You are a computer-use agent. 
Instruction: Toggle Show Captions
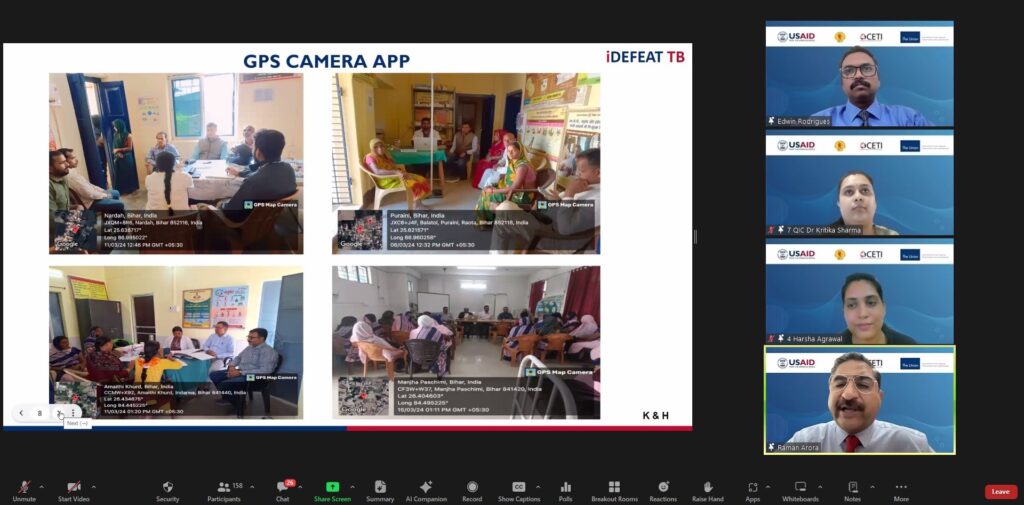pyautogui.click(x=518, y=489)
